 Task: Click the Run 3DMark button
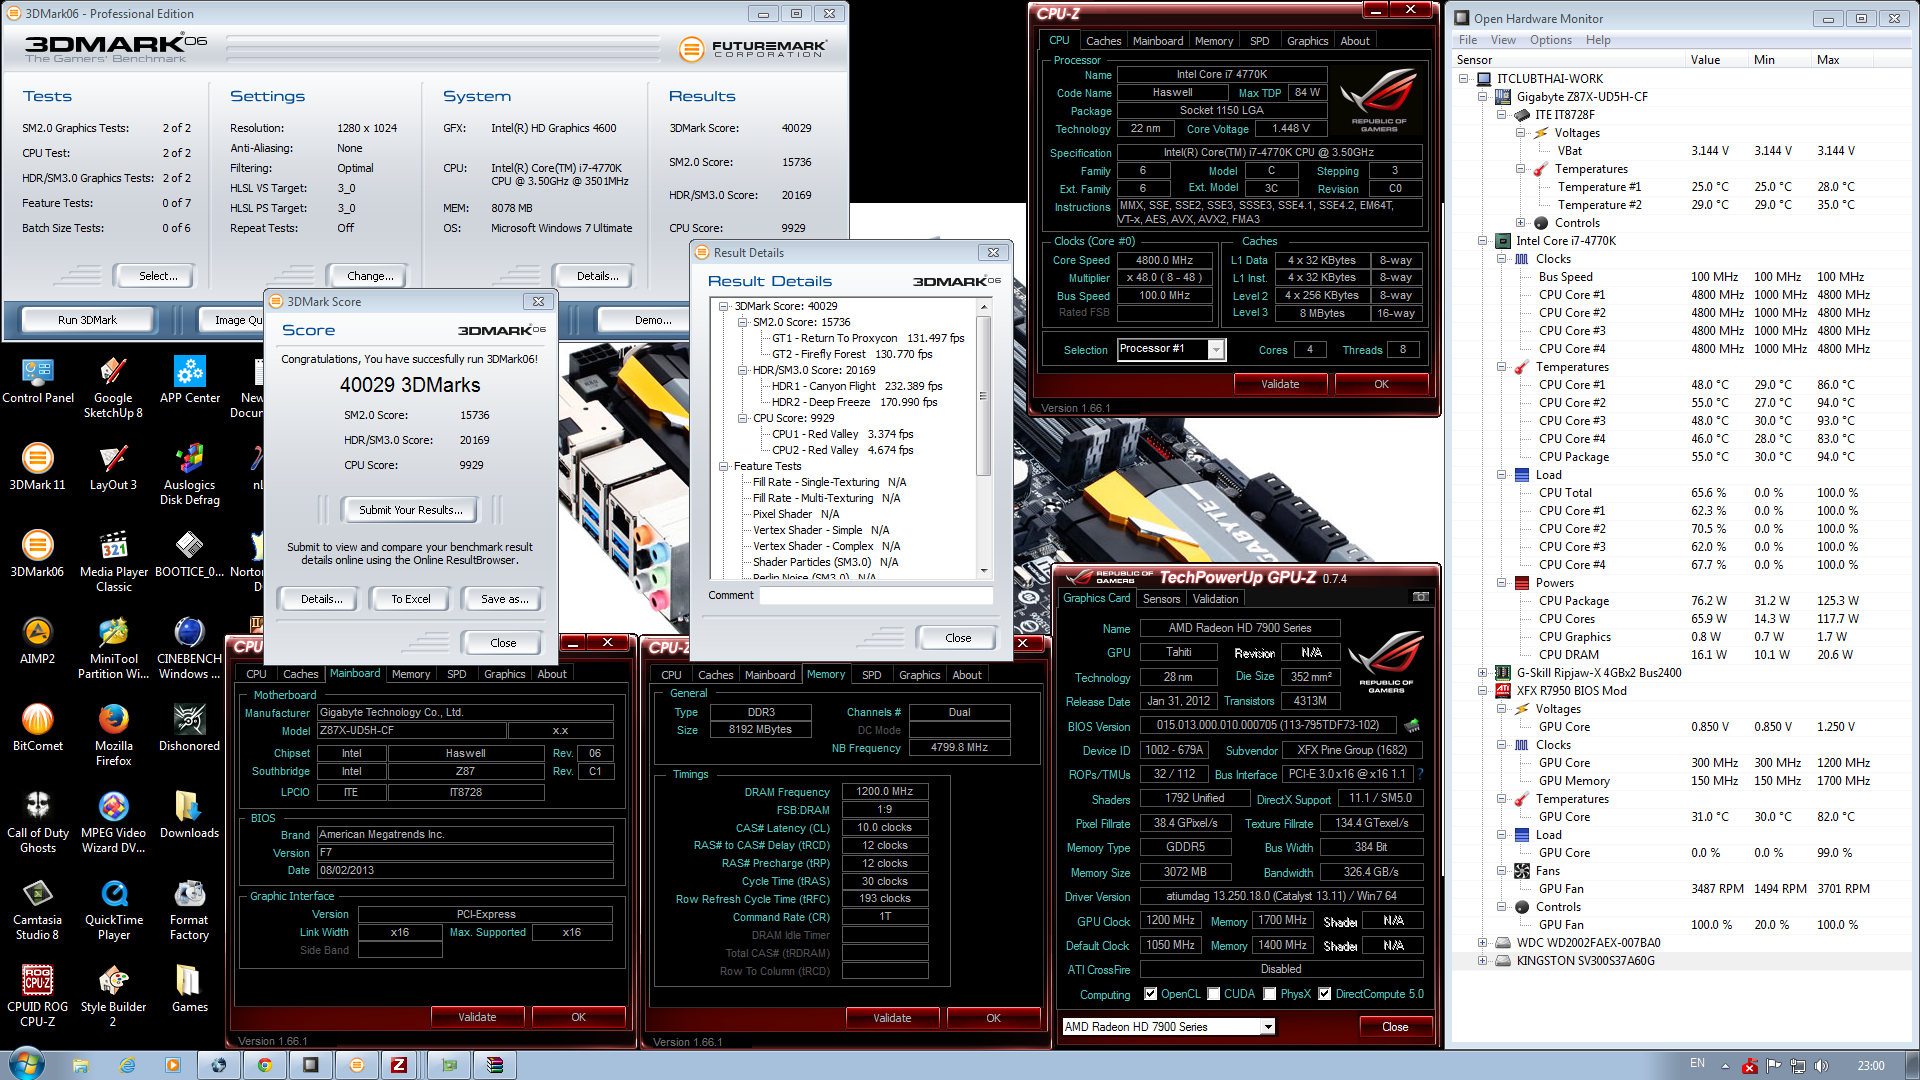coord(87,320)
